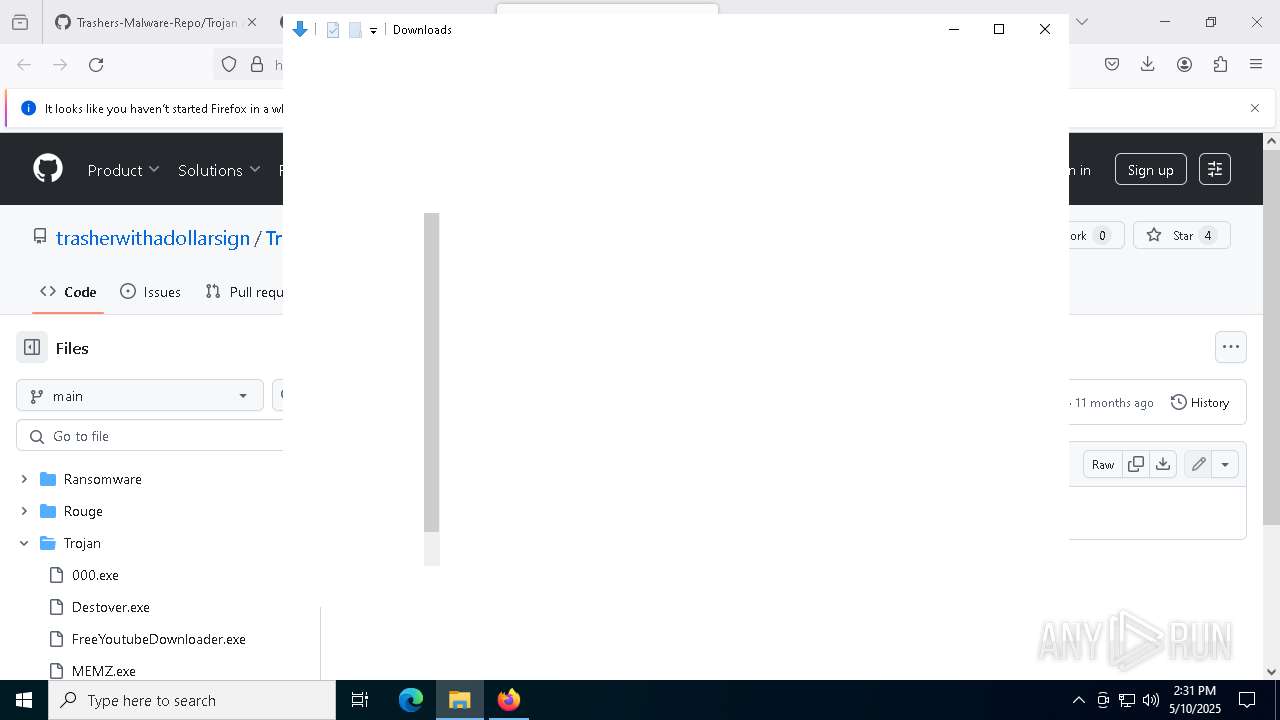
Task: Click New folder icon in Downloads toolbar
Action: pyautogui.click(x=355, y=30)
